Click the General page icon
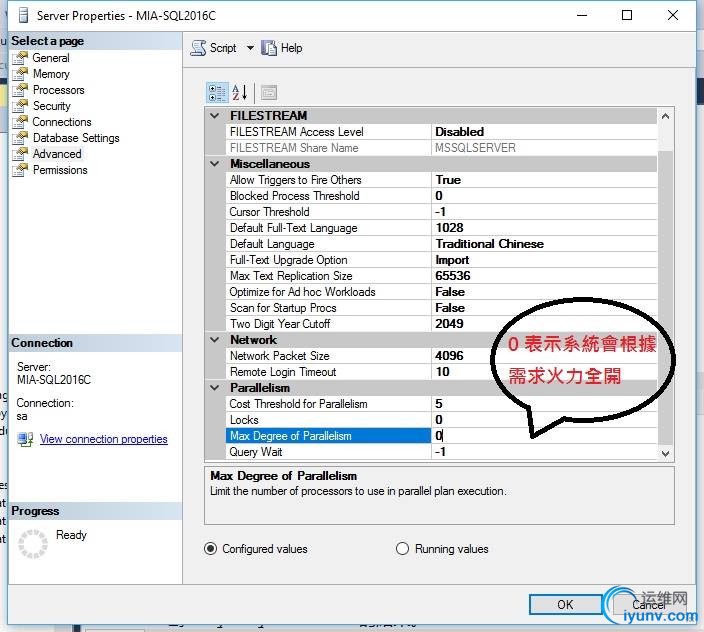 point(20,58)
